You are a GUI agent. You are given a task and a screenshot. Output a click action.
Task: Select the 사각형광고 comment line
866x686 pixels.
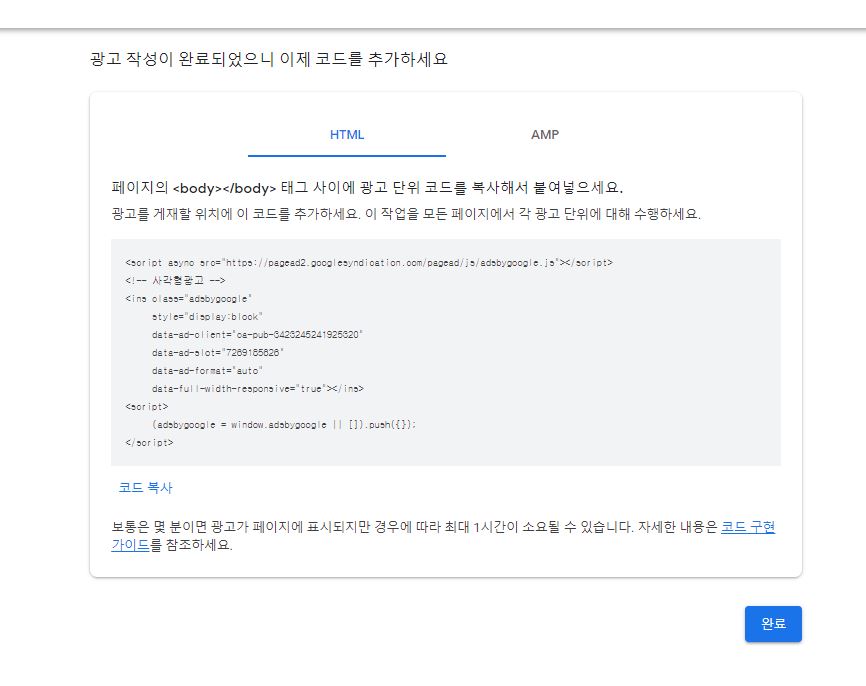[175, 281]
